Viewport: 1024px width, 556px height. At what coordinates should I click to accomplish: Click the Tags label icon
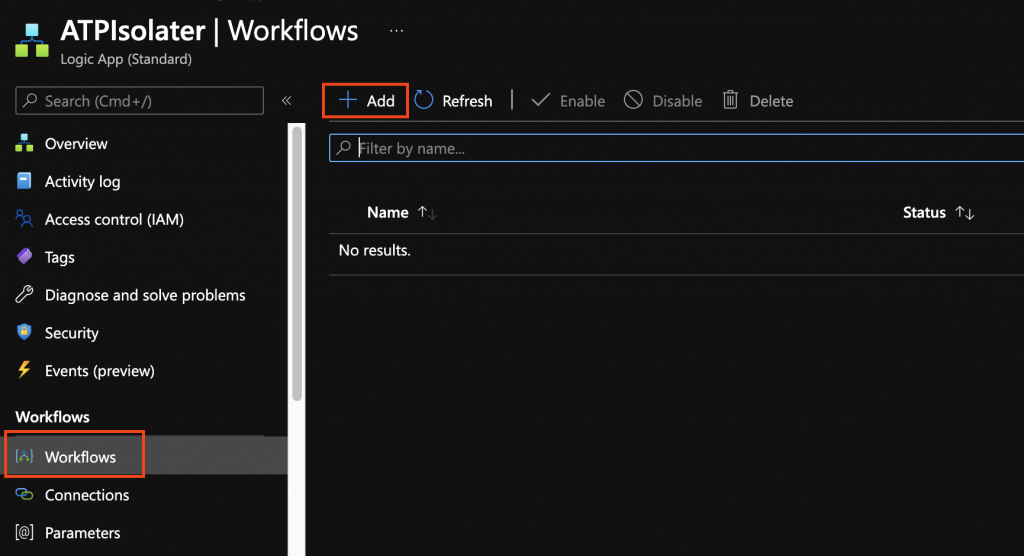[25, 257]
